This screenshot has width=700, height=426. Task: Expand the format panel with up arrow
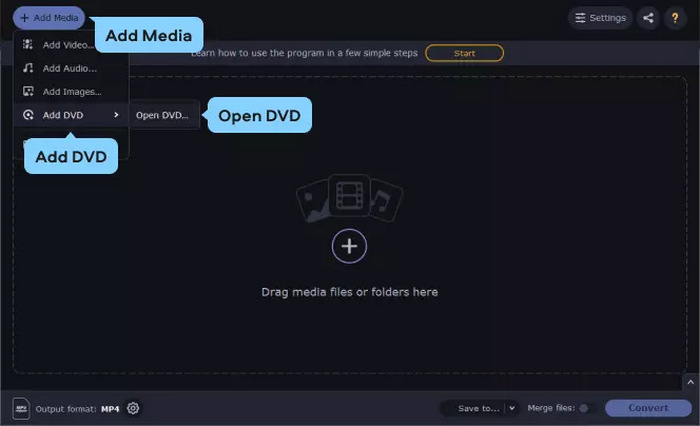coord(691,382)
